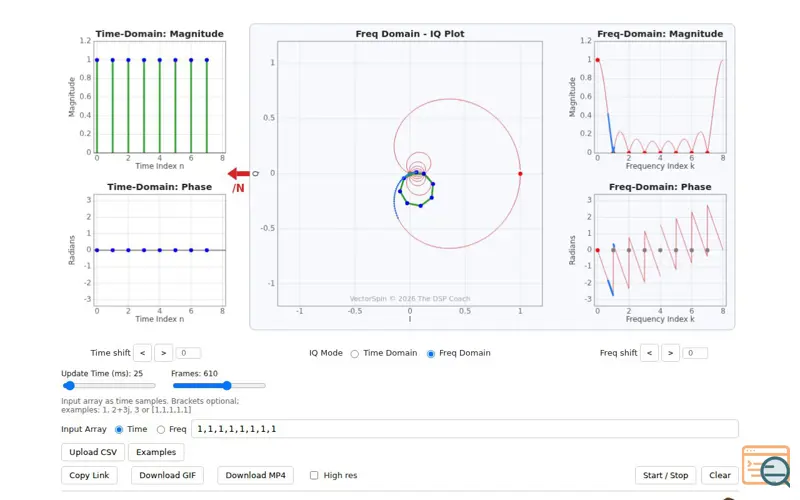
Task: Focus the Time shift value field
Action: coord(188,353)
